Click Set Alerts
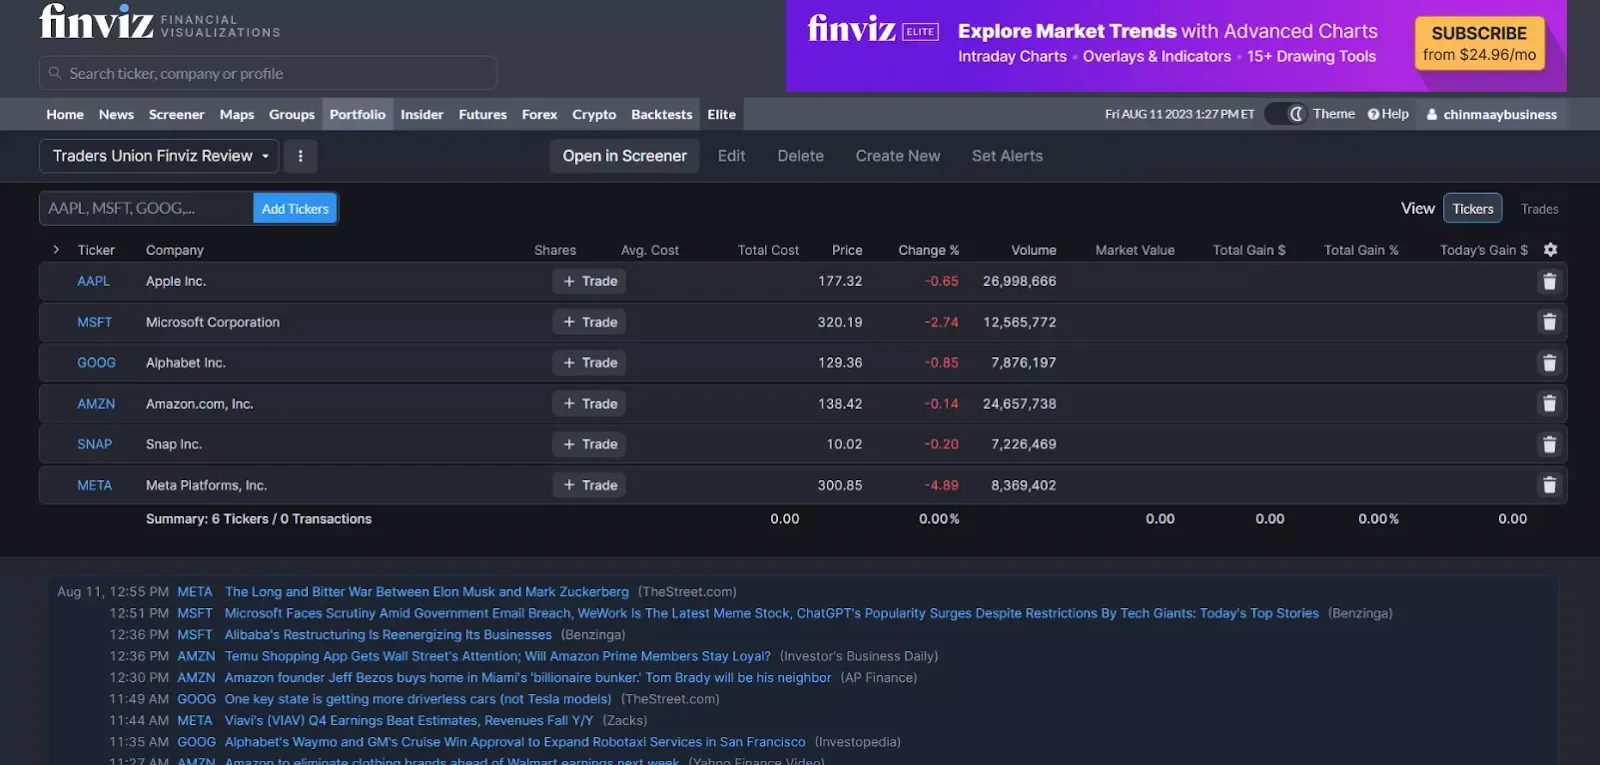 tap(1007, 156)
